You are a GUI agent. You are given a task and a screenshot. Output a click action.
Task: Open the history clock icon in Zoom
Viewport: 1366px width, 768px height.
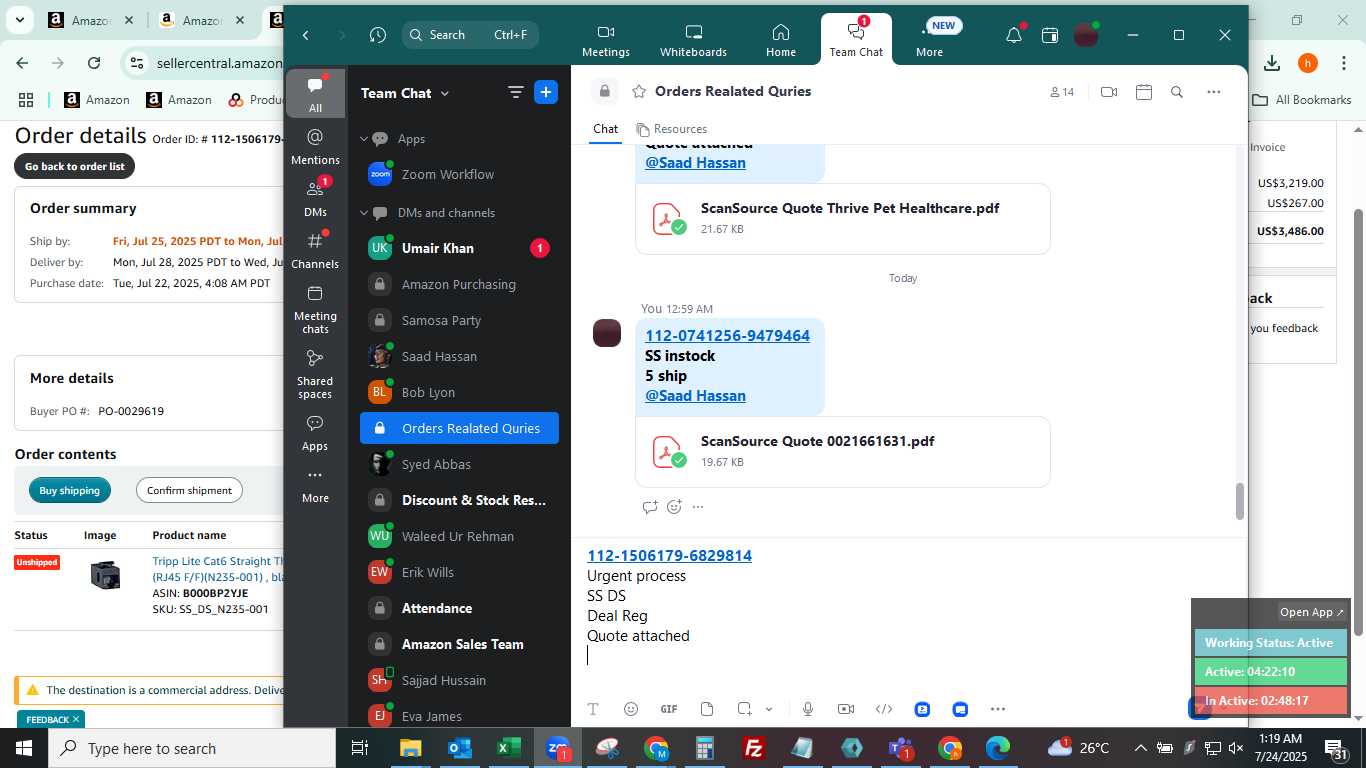point(377,35)
